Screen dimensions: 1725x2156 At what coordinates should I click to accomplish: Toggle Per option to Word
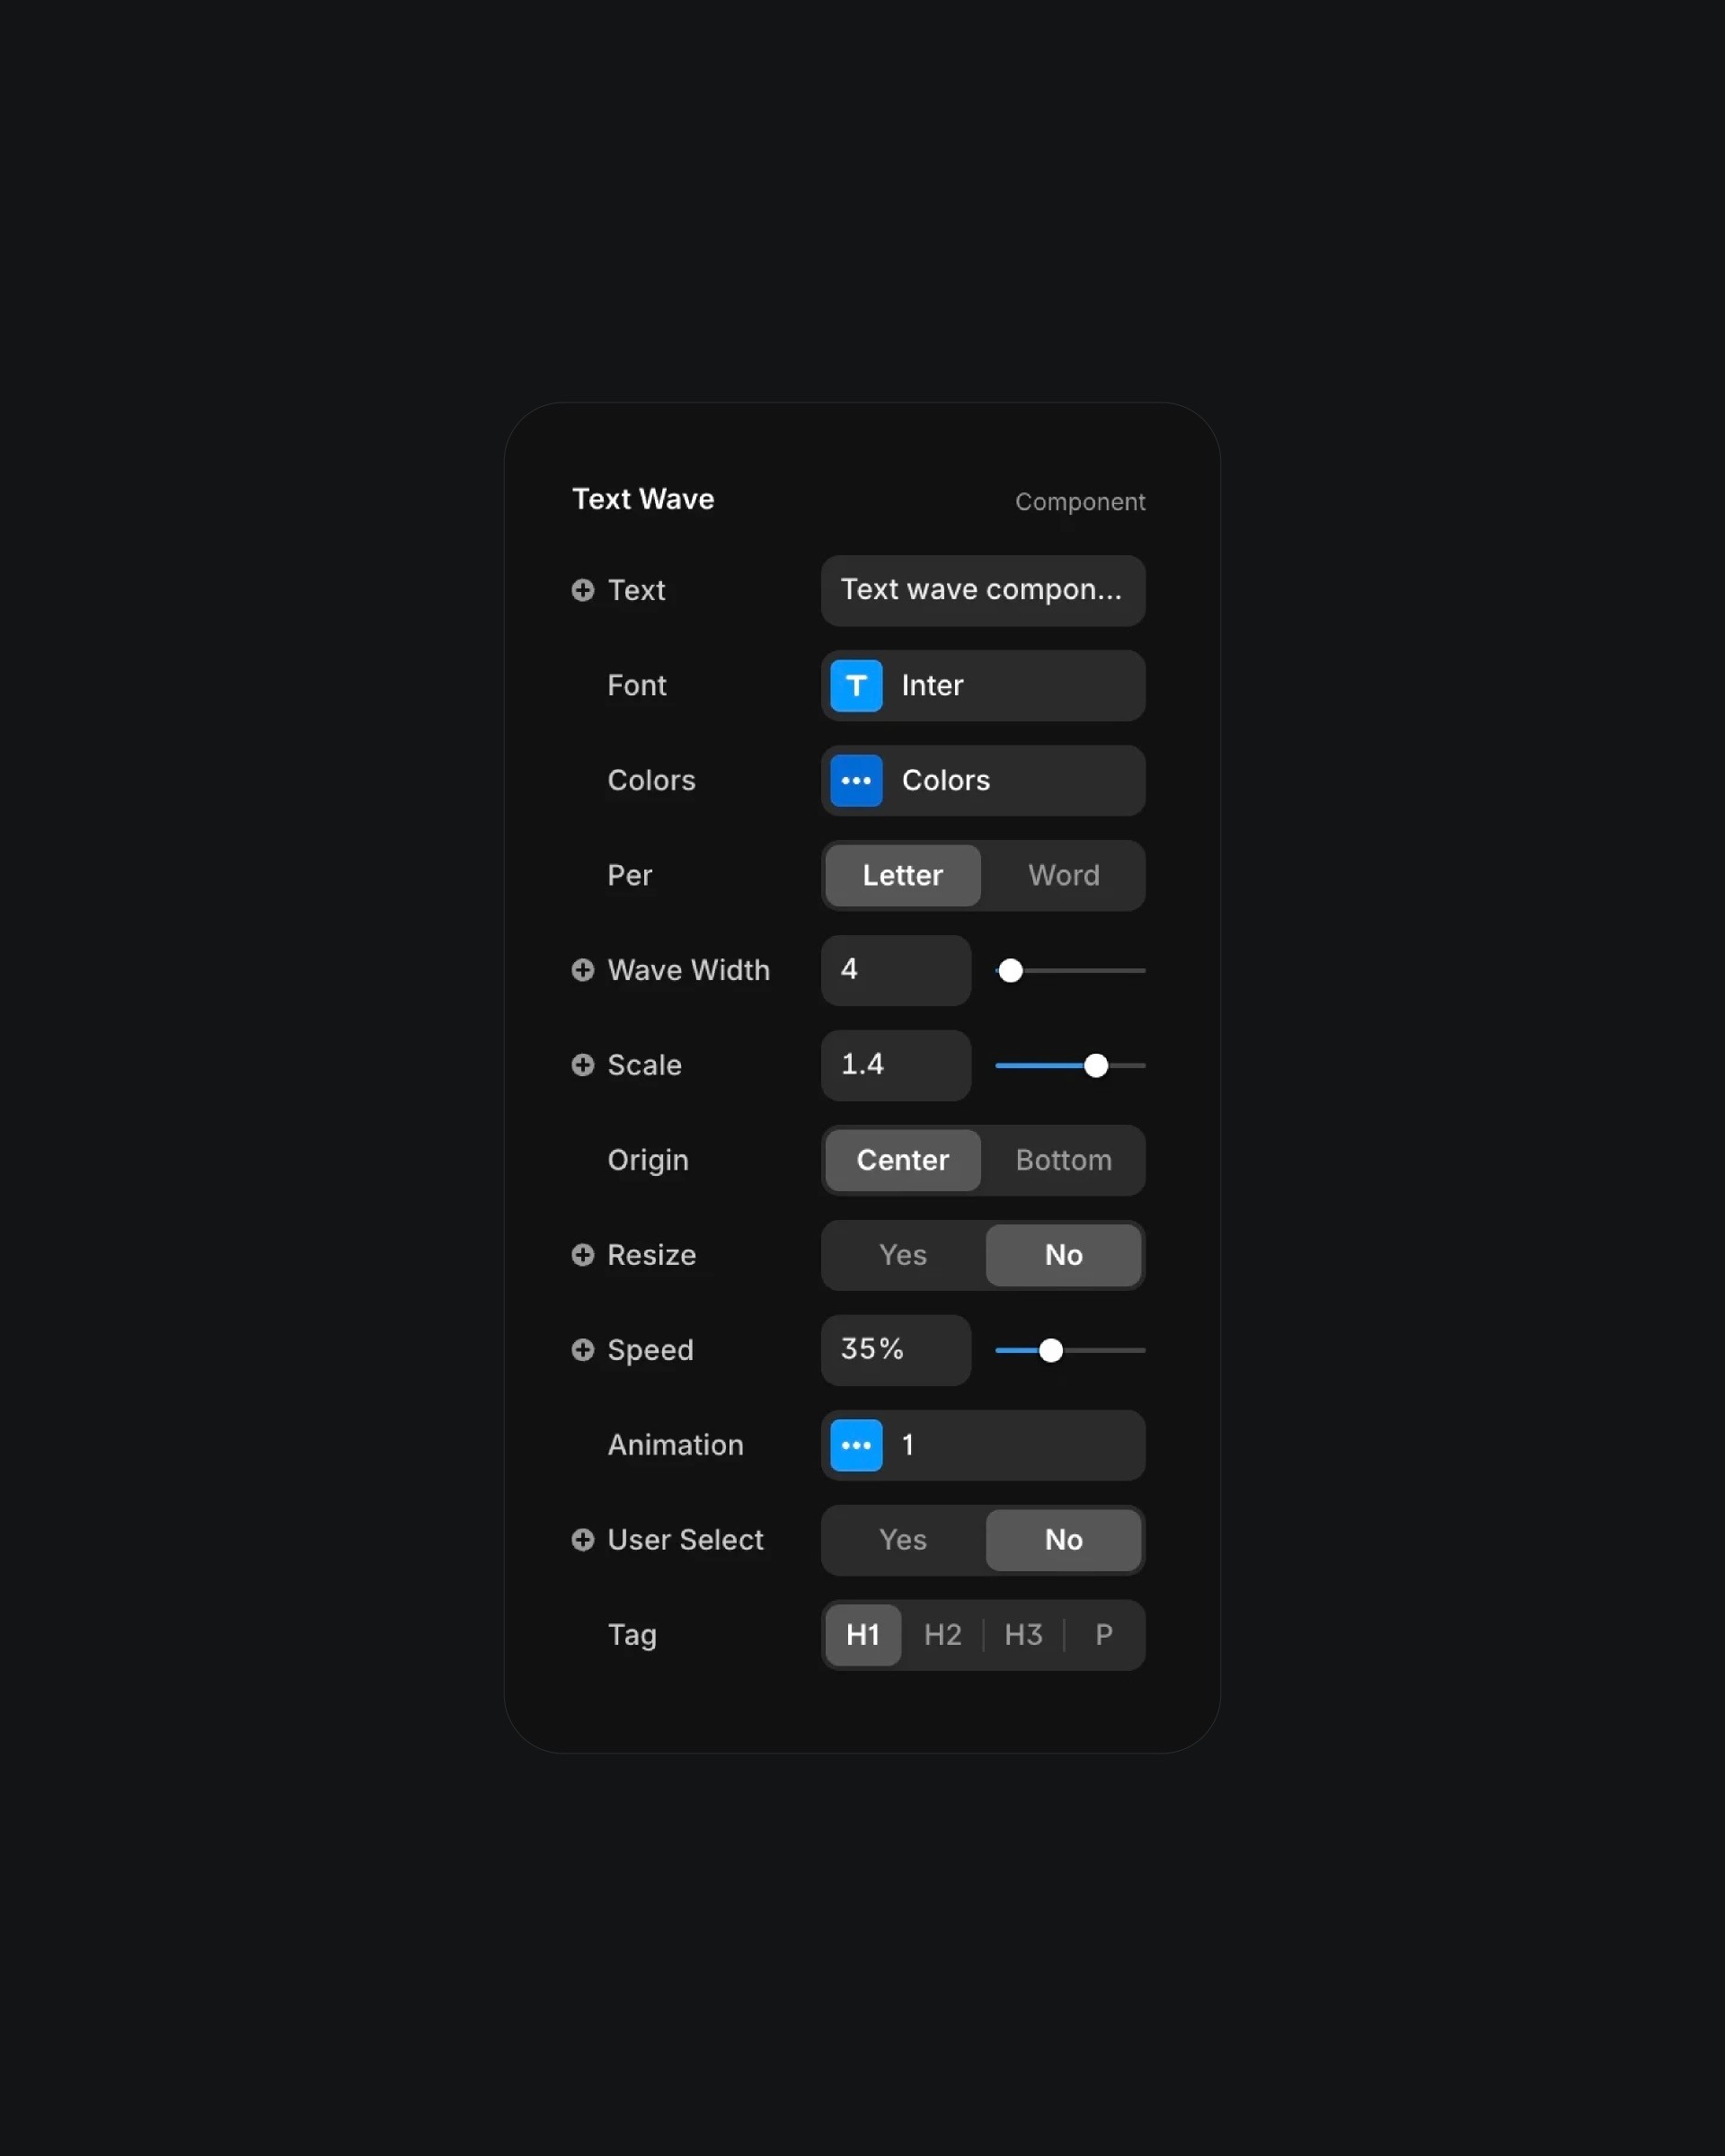pyautogui.click(x=1063, y=875)
